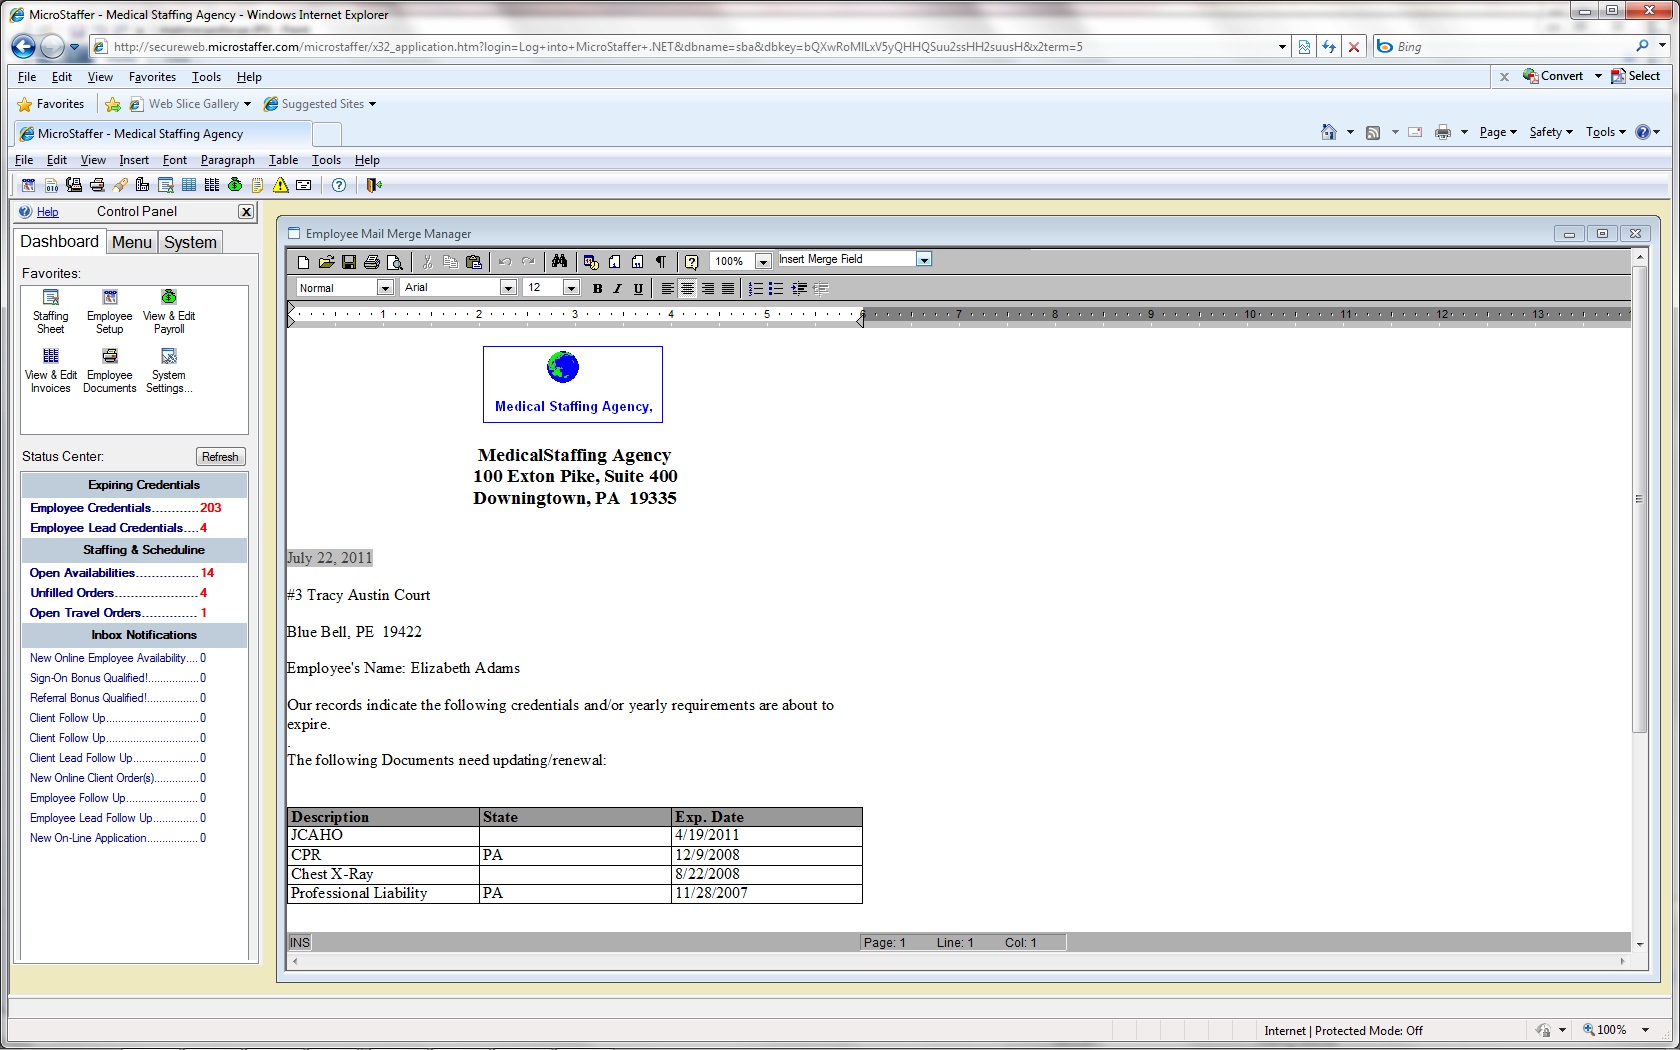Open the Paragraph menu
The height and width of the screenshot is (1050, 1680).
coord(227,160)
